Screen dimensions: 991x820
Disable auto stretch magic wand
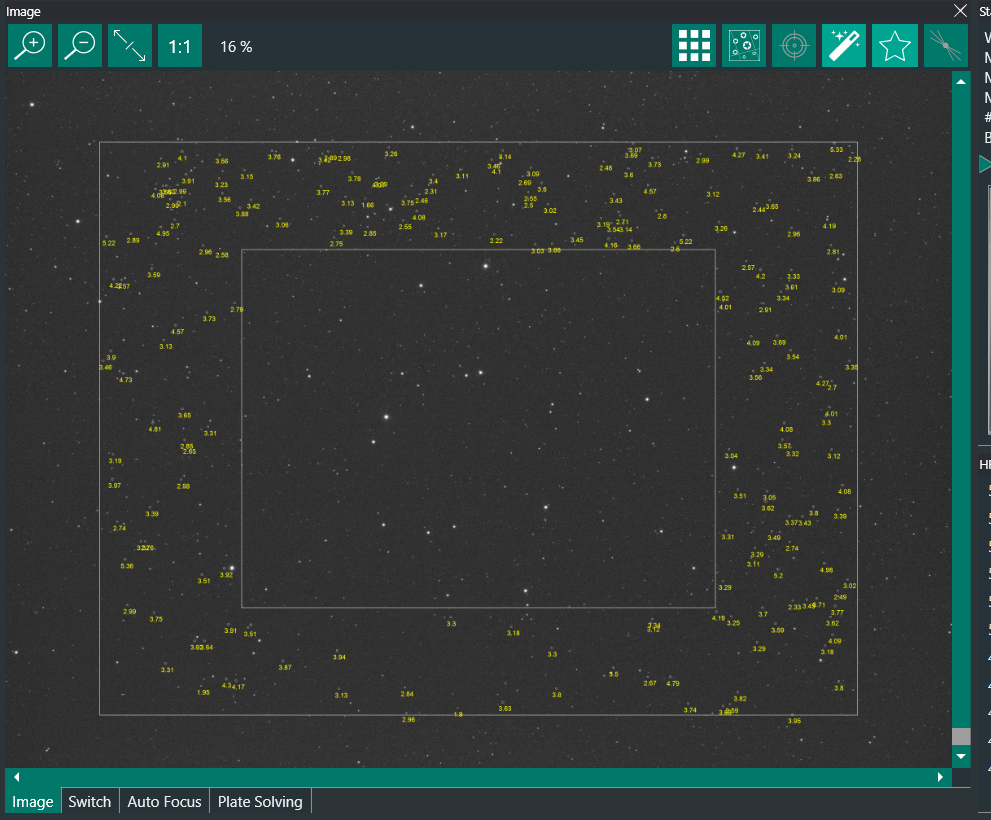[x=844, y=46]
